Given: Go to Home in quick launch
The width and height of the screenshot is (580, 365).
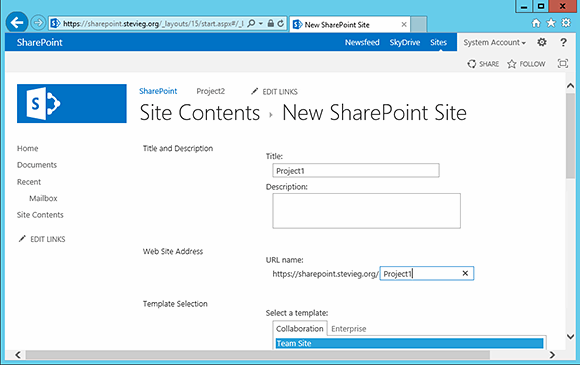Looking at the screenshot, I should 27,148.
